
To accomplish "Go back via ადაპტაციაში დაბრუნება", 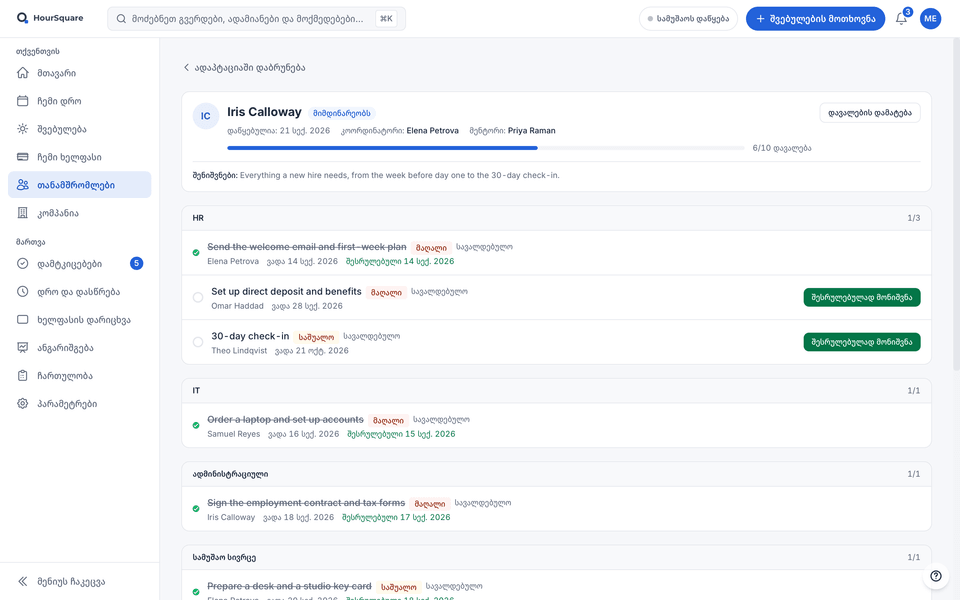I will [x=244, y=67].
